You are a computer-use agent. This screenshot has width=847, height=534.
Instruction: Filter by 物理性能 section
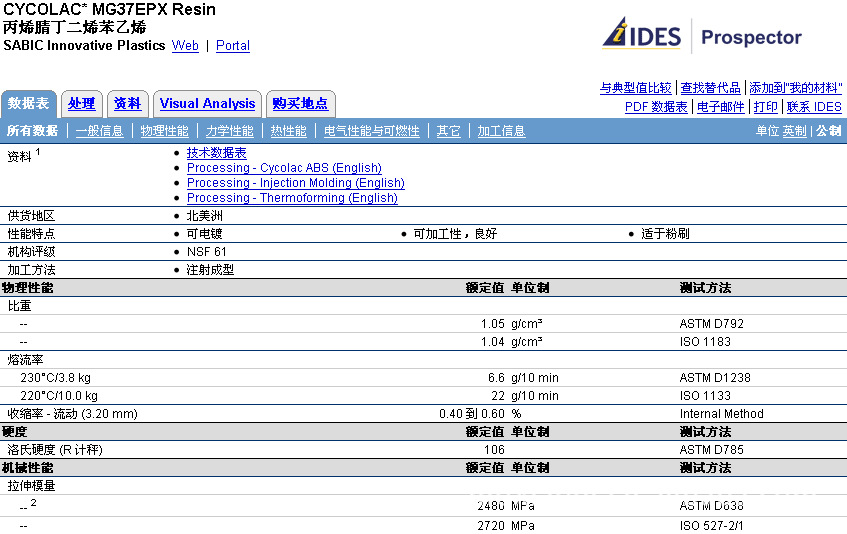click(164, 131)
